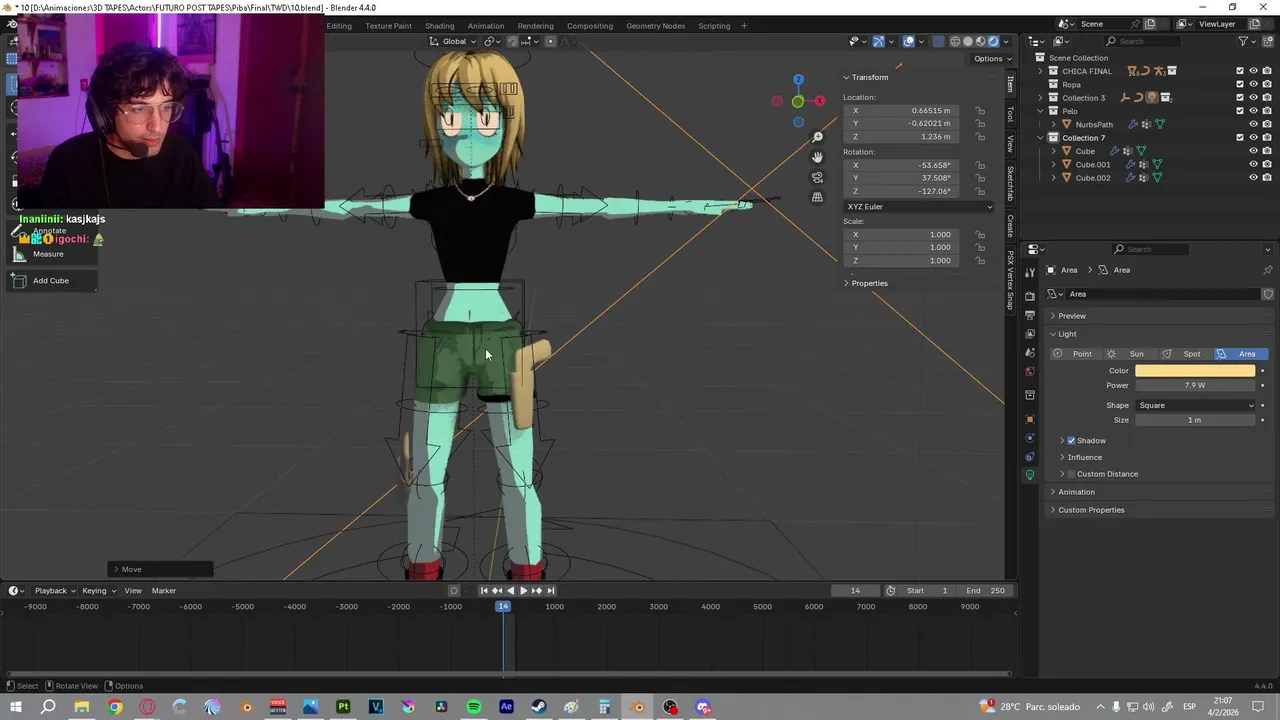Switch to rendered viewport shading
Screen dimensions: 1280x720
993,41
